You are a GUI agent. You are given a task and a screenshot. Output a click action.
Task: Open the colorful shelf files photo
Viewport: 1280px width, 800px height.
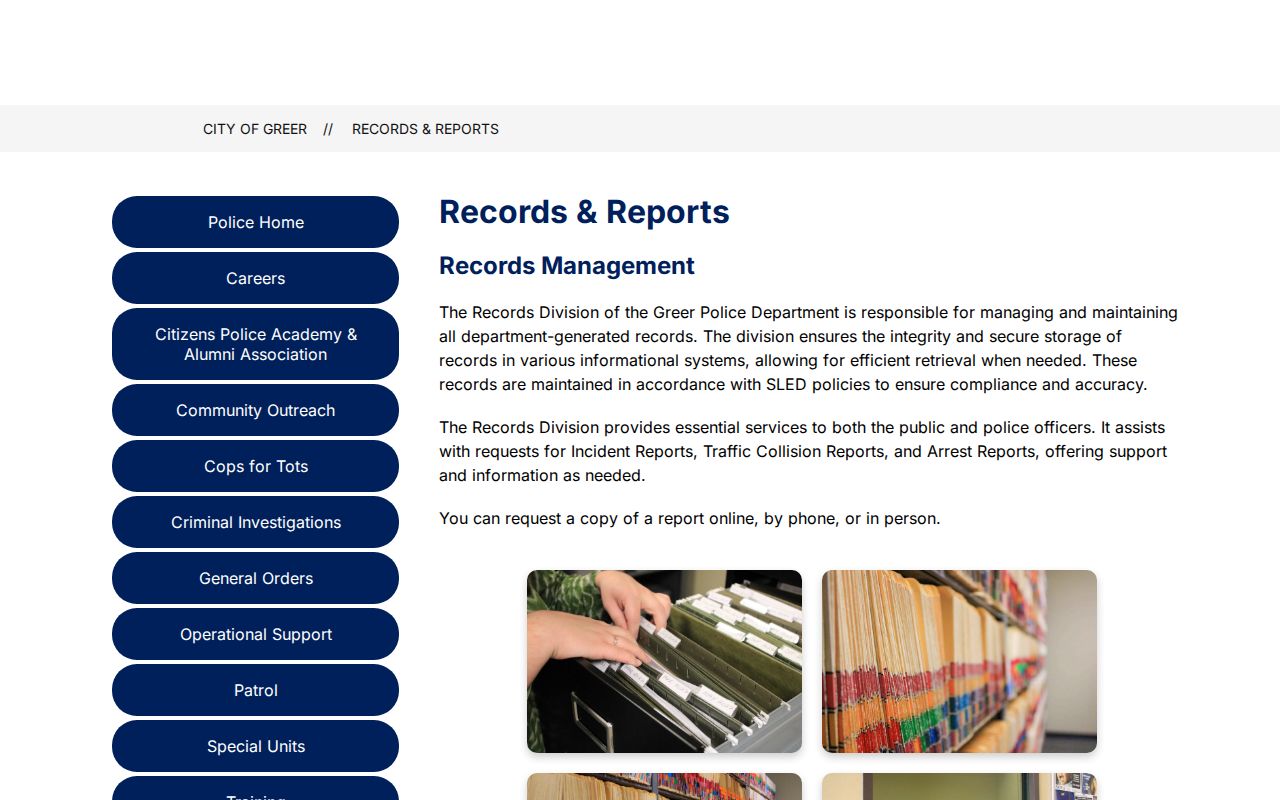959,661
